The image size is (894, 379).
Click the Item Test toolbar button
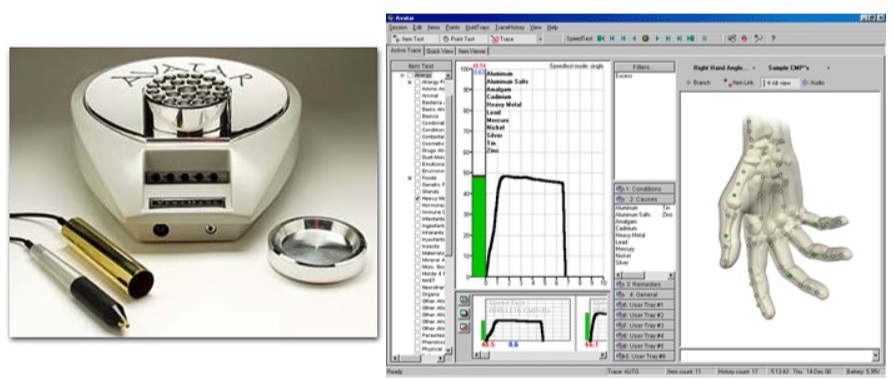415,39
